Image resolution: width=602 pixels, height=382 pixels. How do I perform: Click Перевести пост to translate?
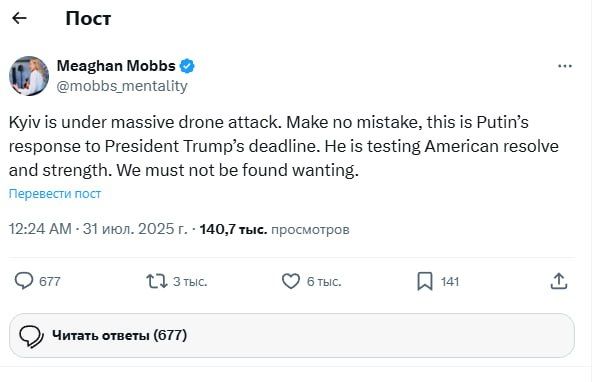pos(55,193)
